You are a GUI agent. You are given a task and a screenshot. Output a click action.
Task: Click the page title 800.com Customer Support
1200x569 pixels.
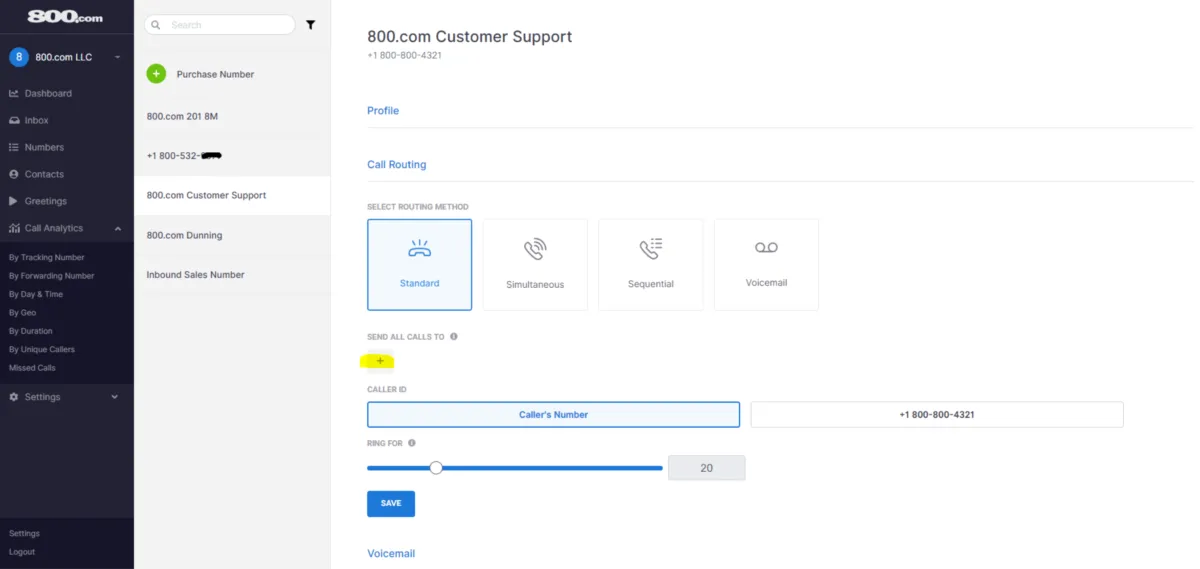470,36
